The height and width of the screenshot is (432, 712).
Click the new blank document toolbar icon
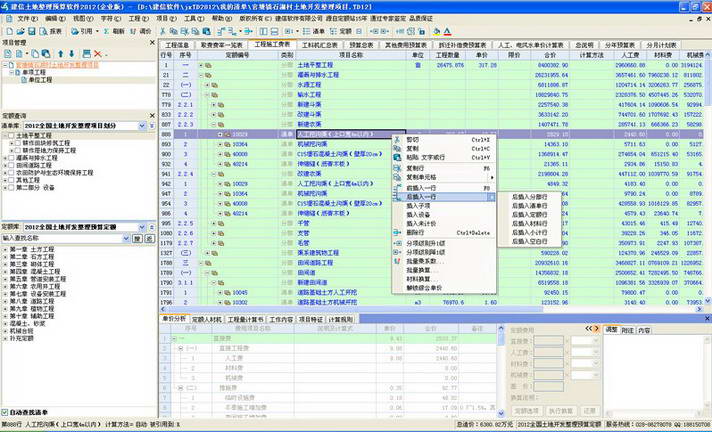click(x=9, y=31)
